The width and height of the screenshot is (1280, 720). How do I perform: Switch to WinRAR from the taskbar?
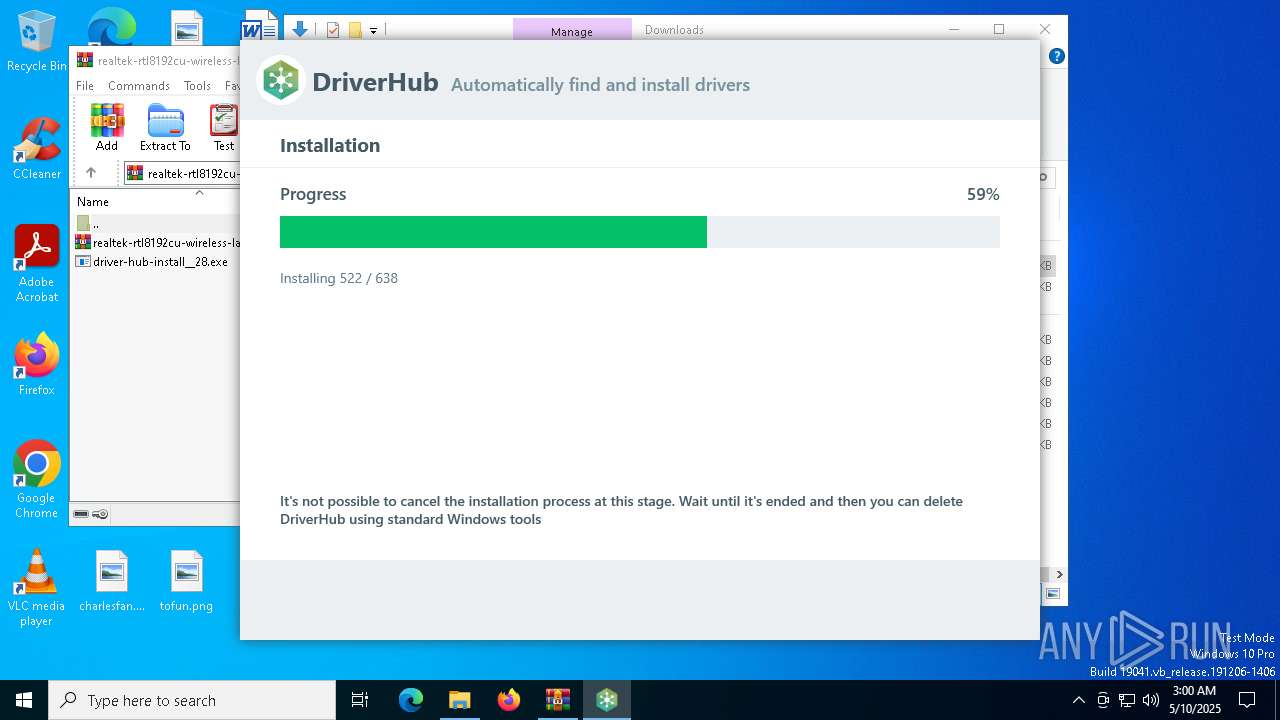pos(557,700)
